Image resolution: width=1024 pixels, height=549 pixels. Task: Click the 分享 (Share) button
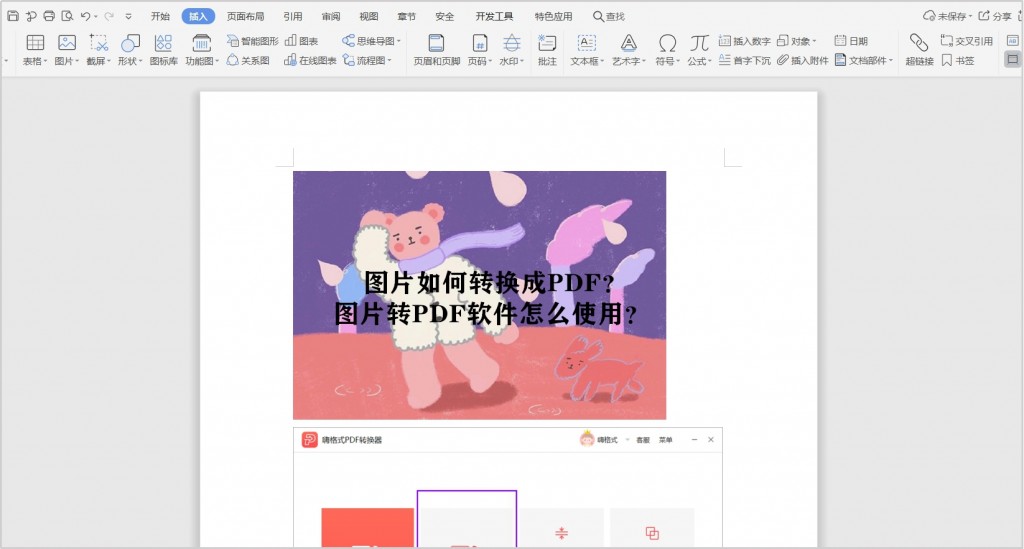[995, 16]
